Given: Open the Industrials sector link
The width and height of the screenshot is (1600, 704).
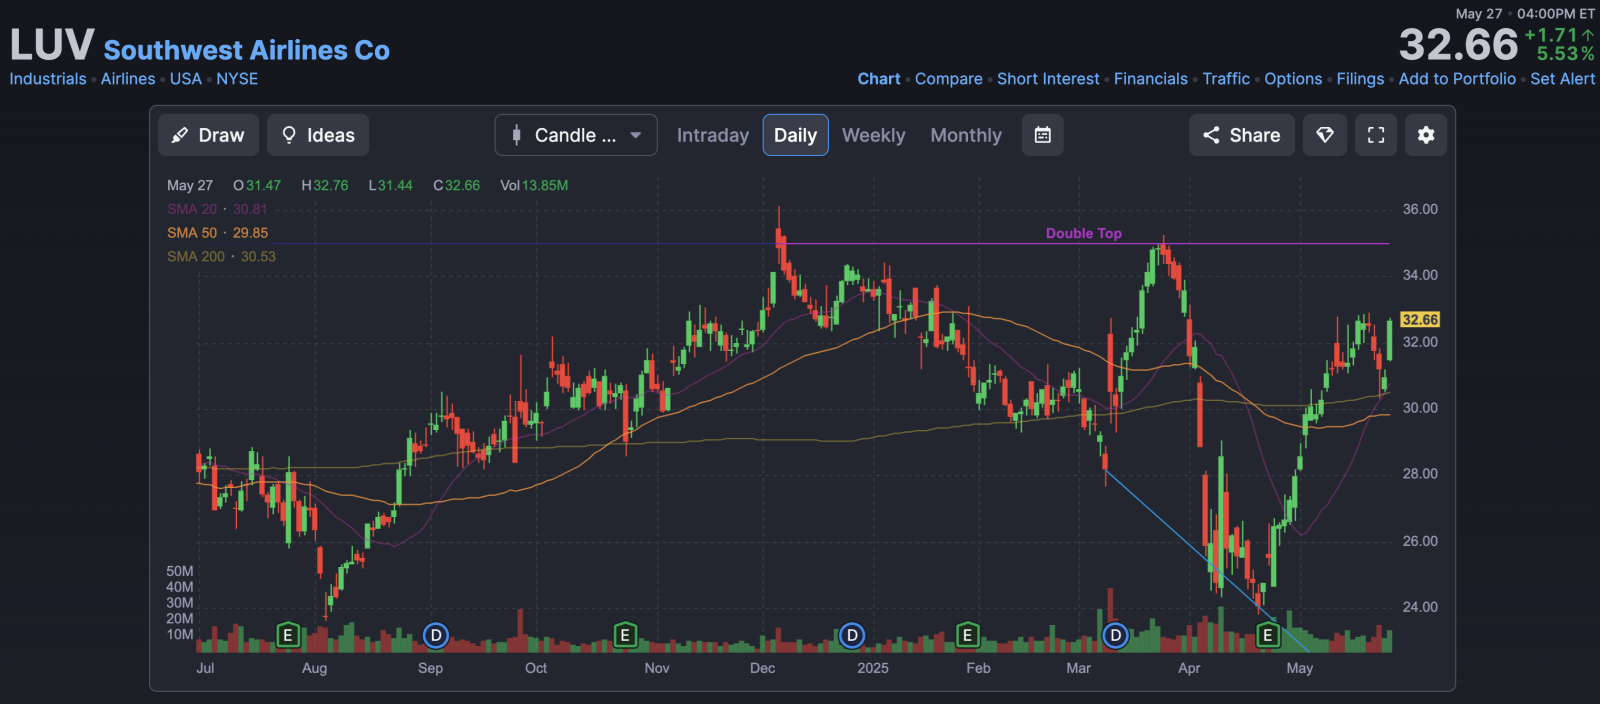Looking at the screenshot, I should (x=48, y=79).
